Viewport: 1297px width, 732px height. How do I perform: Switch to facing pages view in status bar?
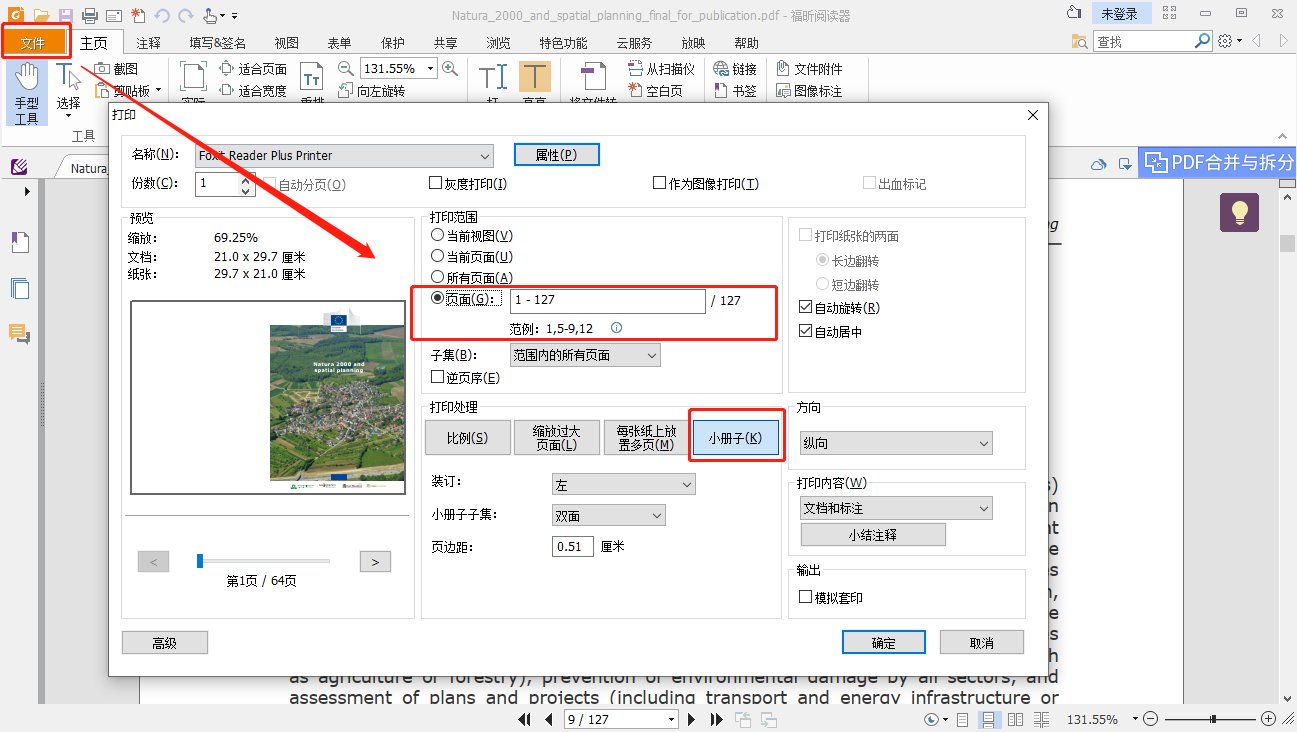(1016, 719)
